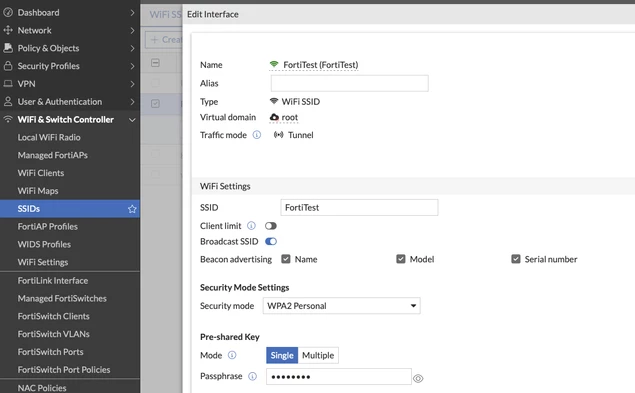The width and height of the screenshot is (635, 393).
Task: Click the Create New button behind panel
Action: pyautogui.click(x=164, y=39)
